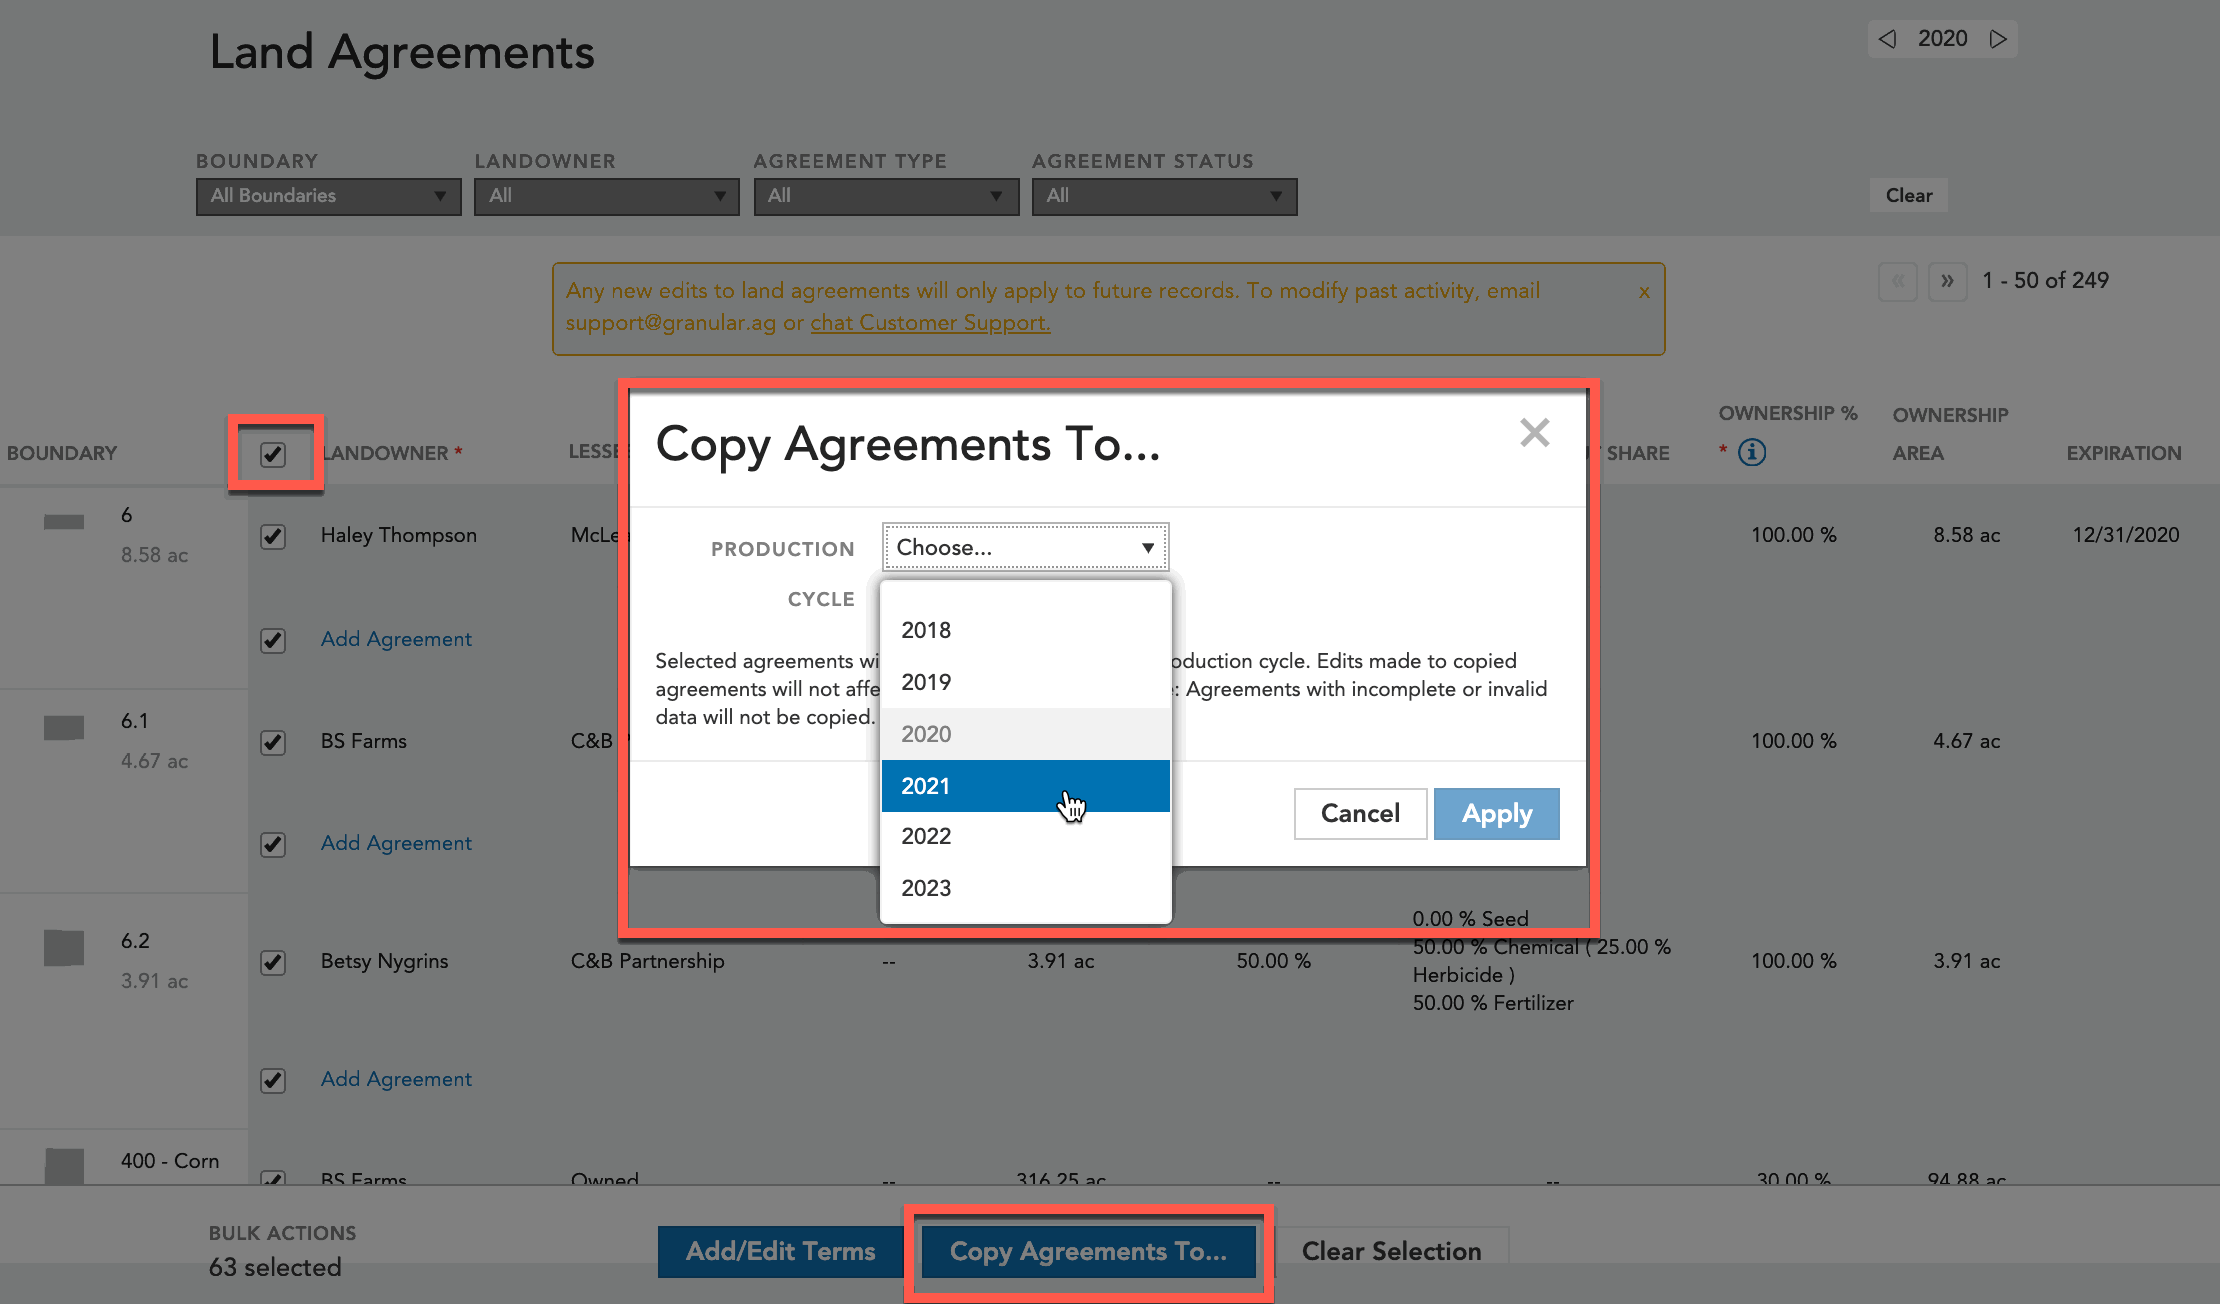Toggle the checkbox next to BS Farms row

coord(272,739)
